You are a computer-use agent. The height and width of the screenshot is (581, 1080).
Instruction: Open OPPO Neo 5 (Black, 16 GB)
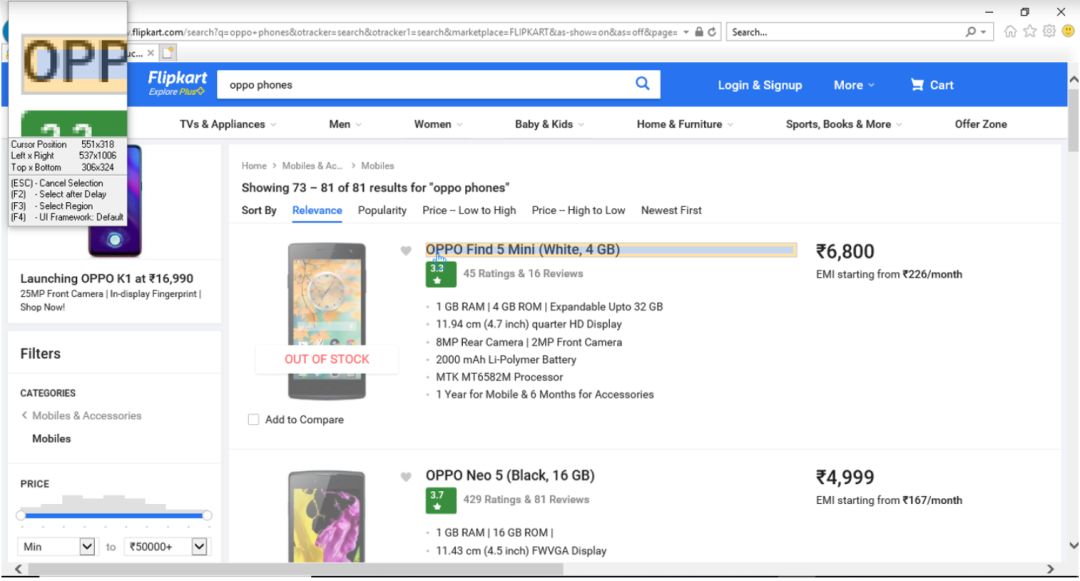click(x=510, y=475)
